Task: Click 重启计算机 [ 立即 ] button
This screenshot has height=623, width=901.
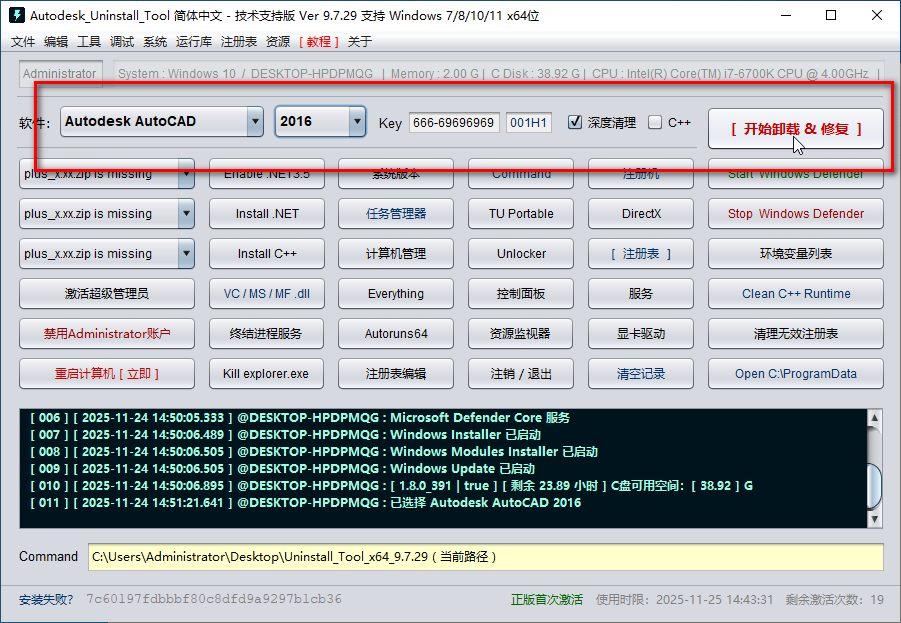Action: pos(107,374)
